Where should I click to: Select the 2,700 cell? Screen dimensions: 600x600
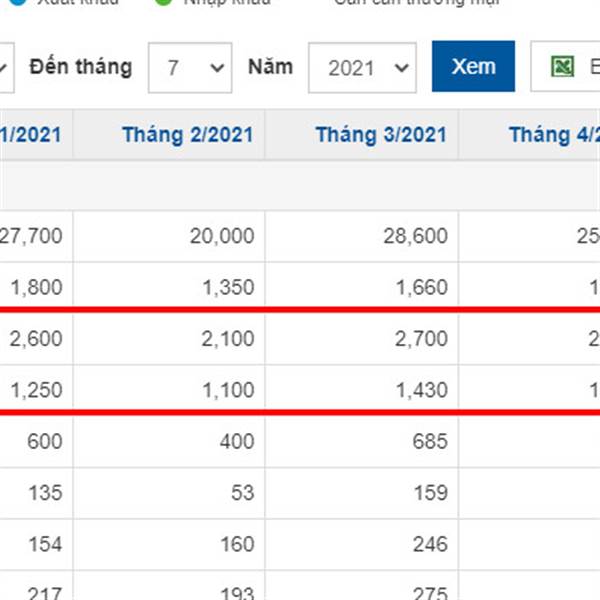coord(362,339)
